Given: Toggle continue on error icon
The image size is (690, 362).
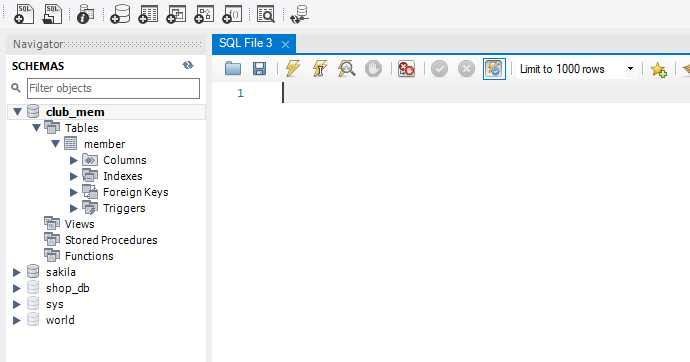Looking at the screenshot, I should point(406,69).
